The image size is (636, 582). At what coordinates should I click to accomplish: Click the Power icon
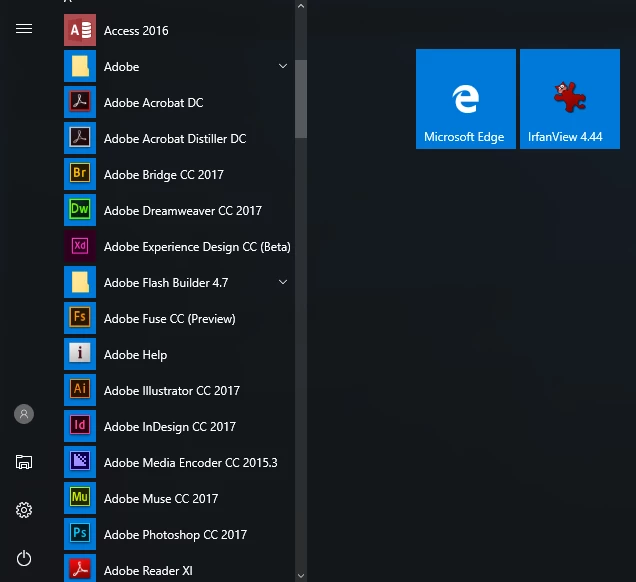[x=24, y=558]
